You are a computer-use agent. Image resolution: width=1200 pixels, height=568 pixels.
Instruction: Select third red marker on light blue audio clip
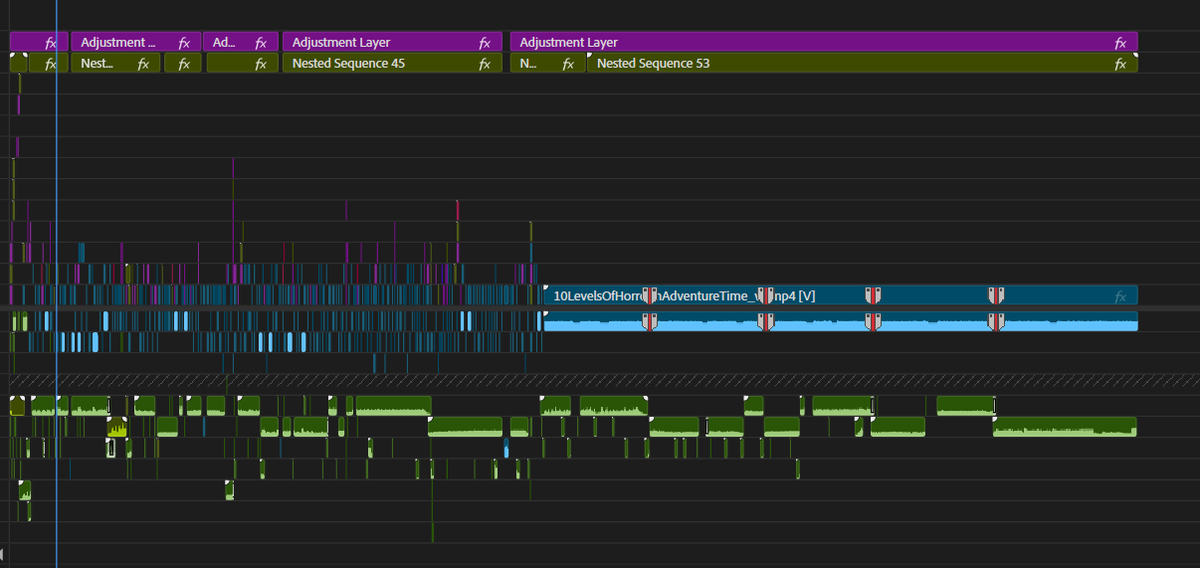pyautogui.click(x=873, y=321)
